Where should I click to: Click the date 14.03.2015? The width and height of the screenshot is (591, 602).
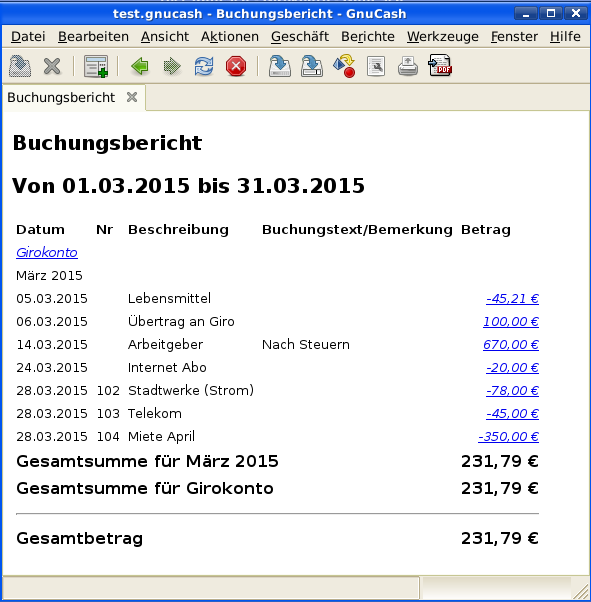(x=52, y=344)
